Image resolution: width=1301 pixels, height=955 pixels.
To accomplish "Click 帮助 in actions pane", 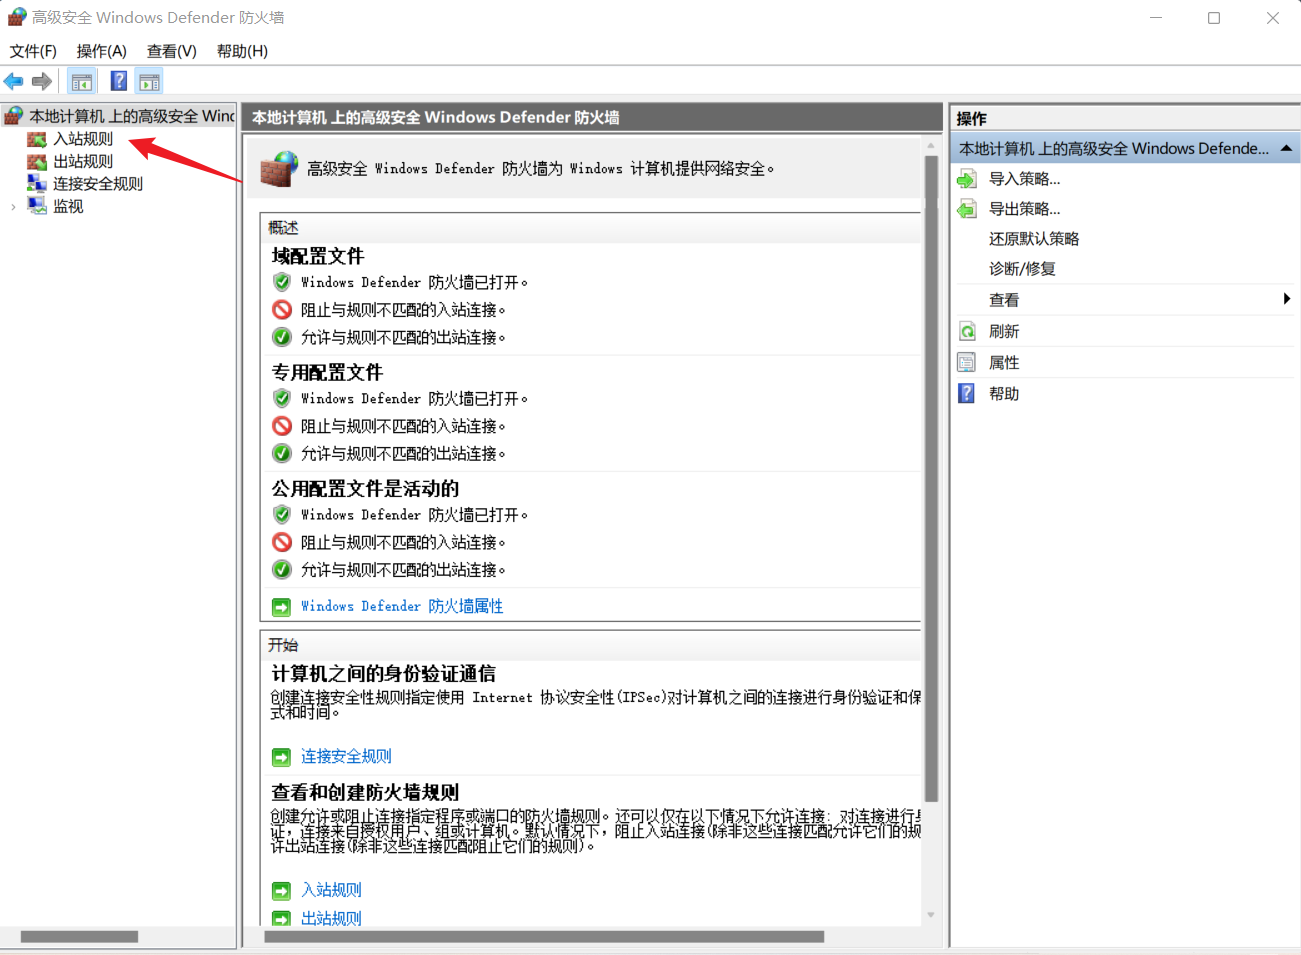I will point(1004,394).
